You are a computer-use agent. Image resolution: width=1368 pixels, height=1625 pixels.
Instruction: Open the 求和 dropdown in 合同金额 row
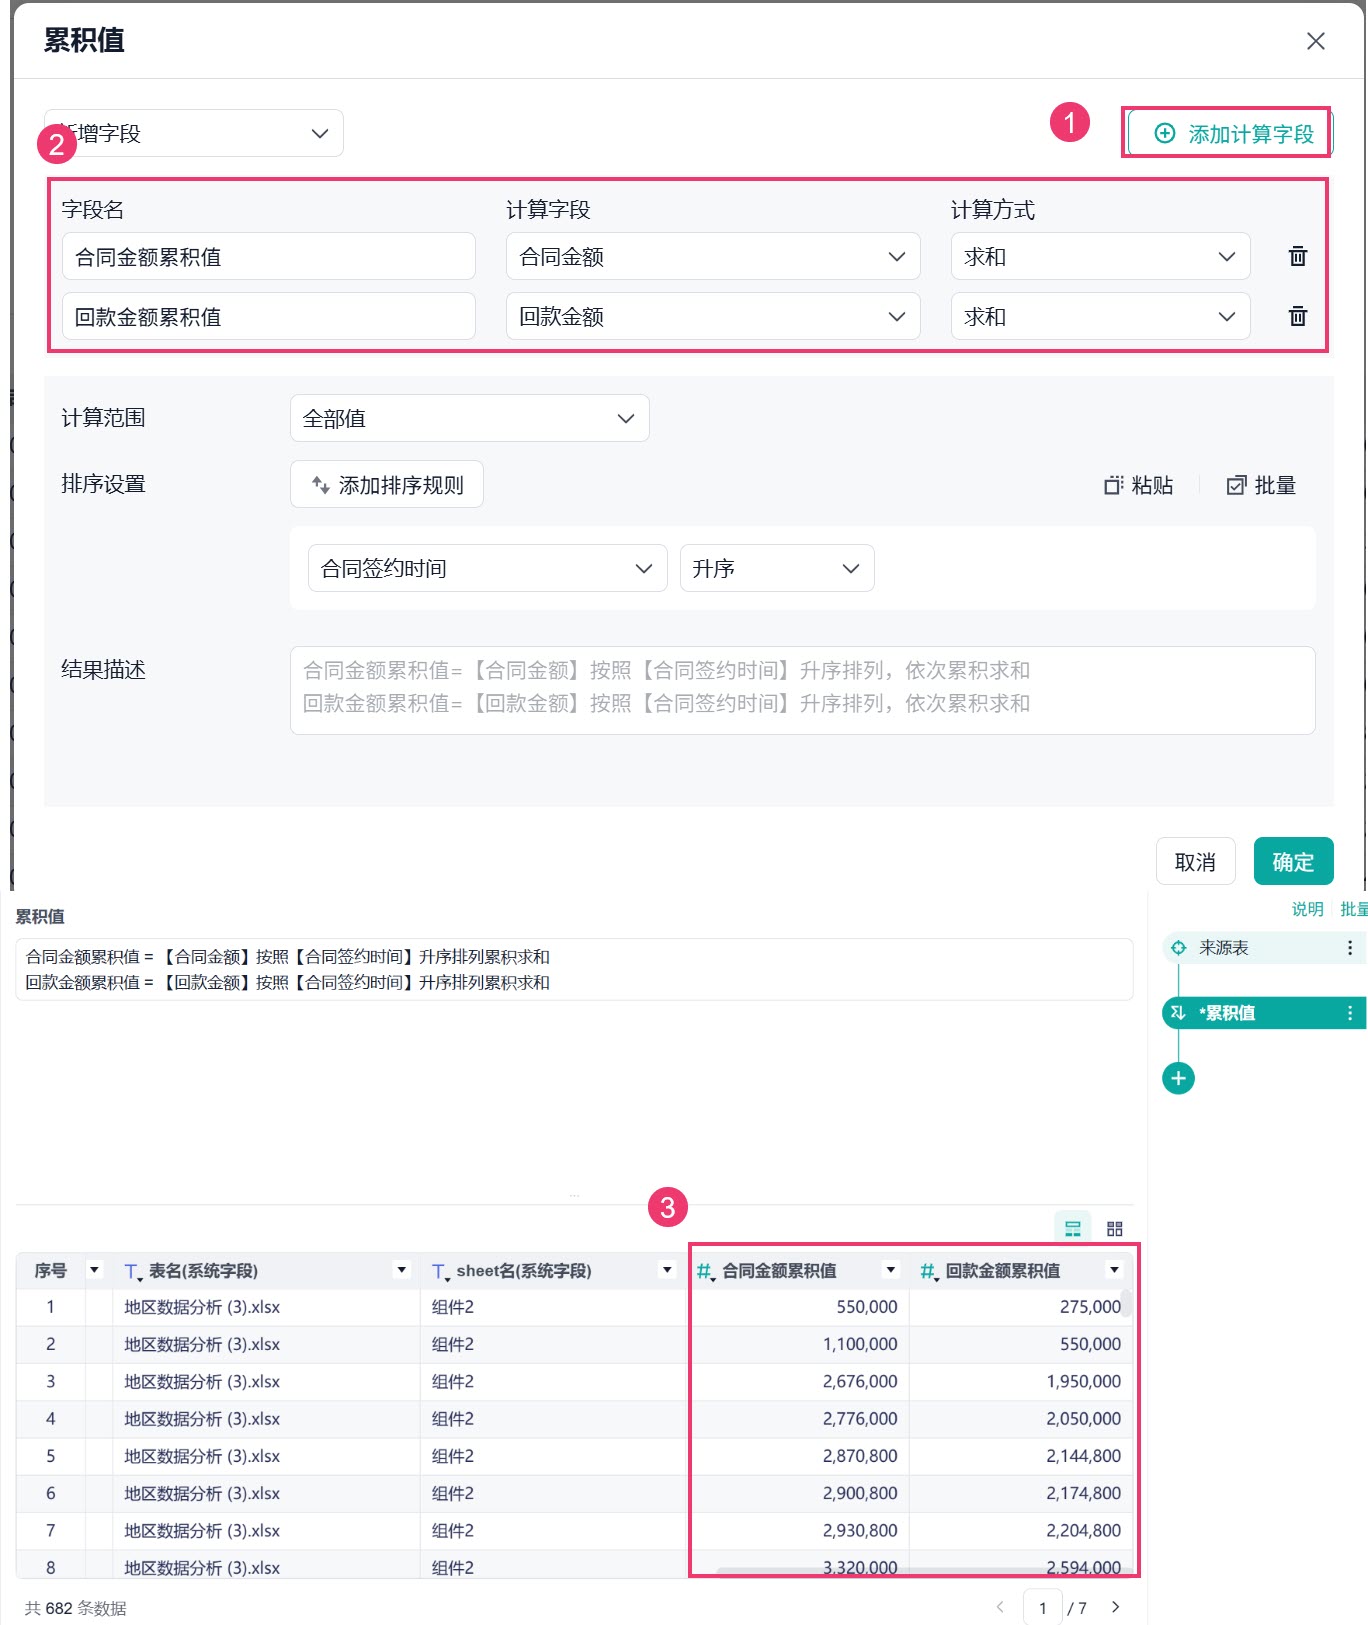(x=1100, y=257)
